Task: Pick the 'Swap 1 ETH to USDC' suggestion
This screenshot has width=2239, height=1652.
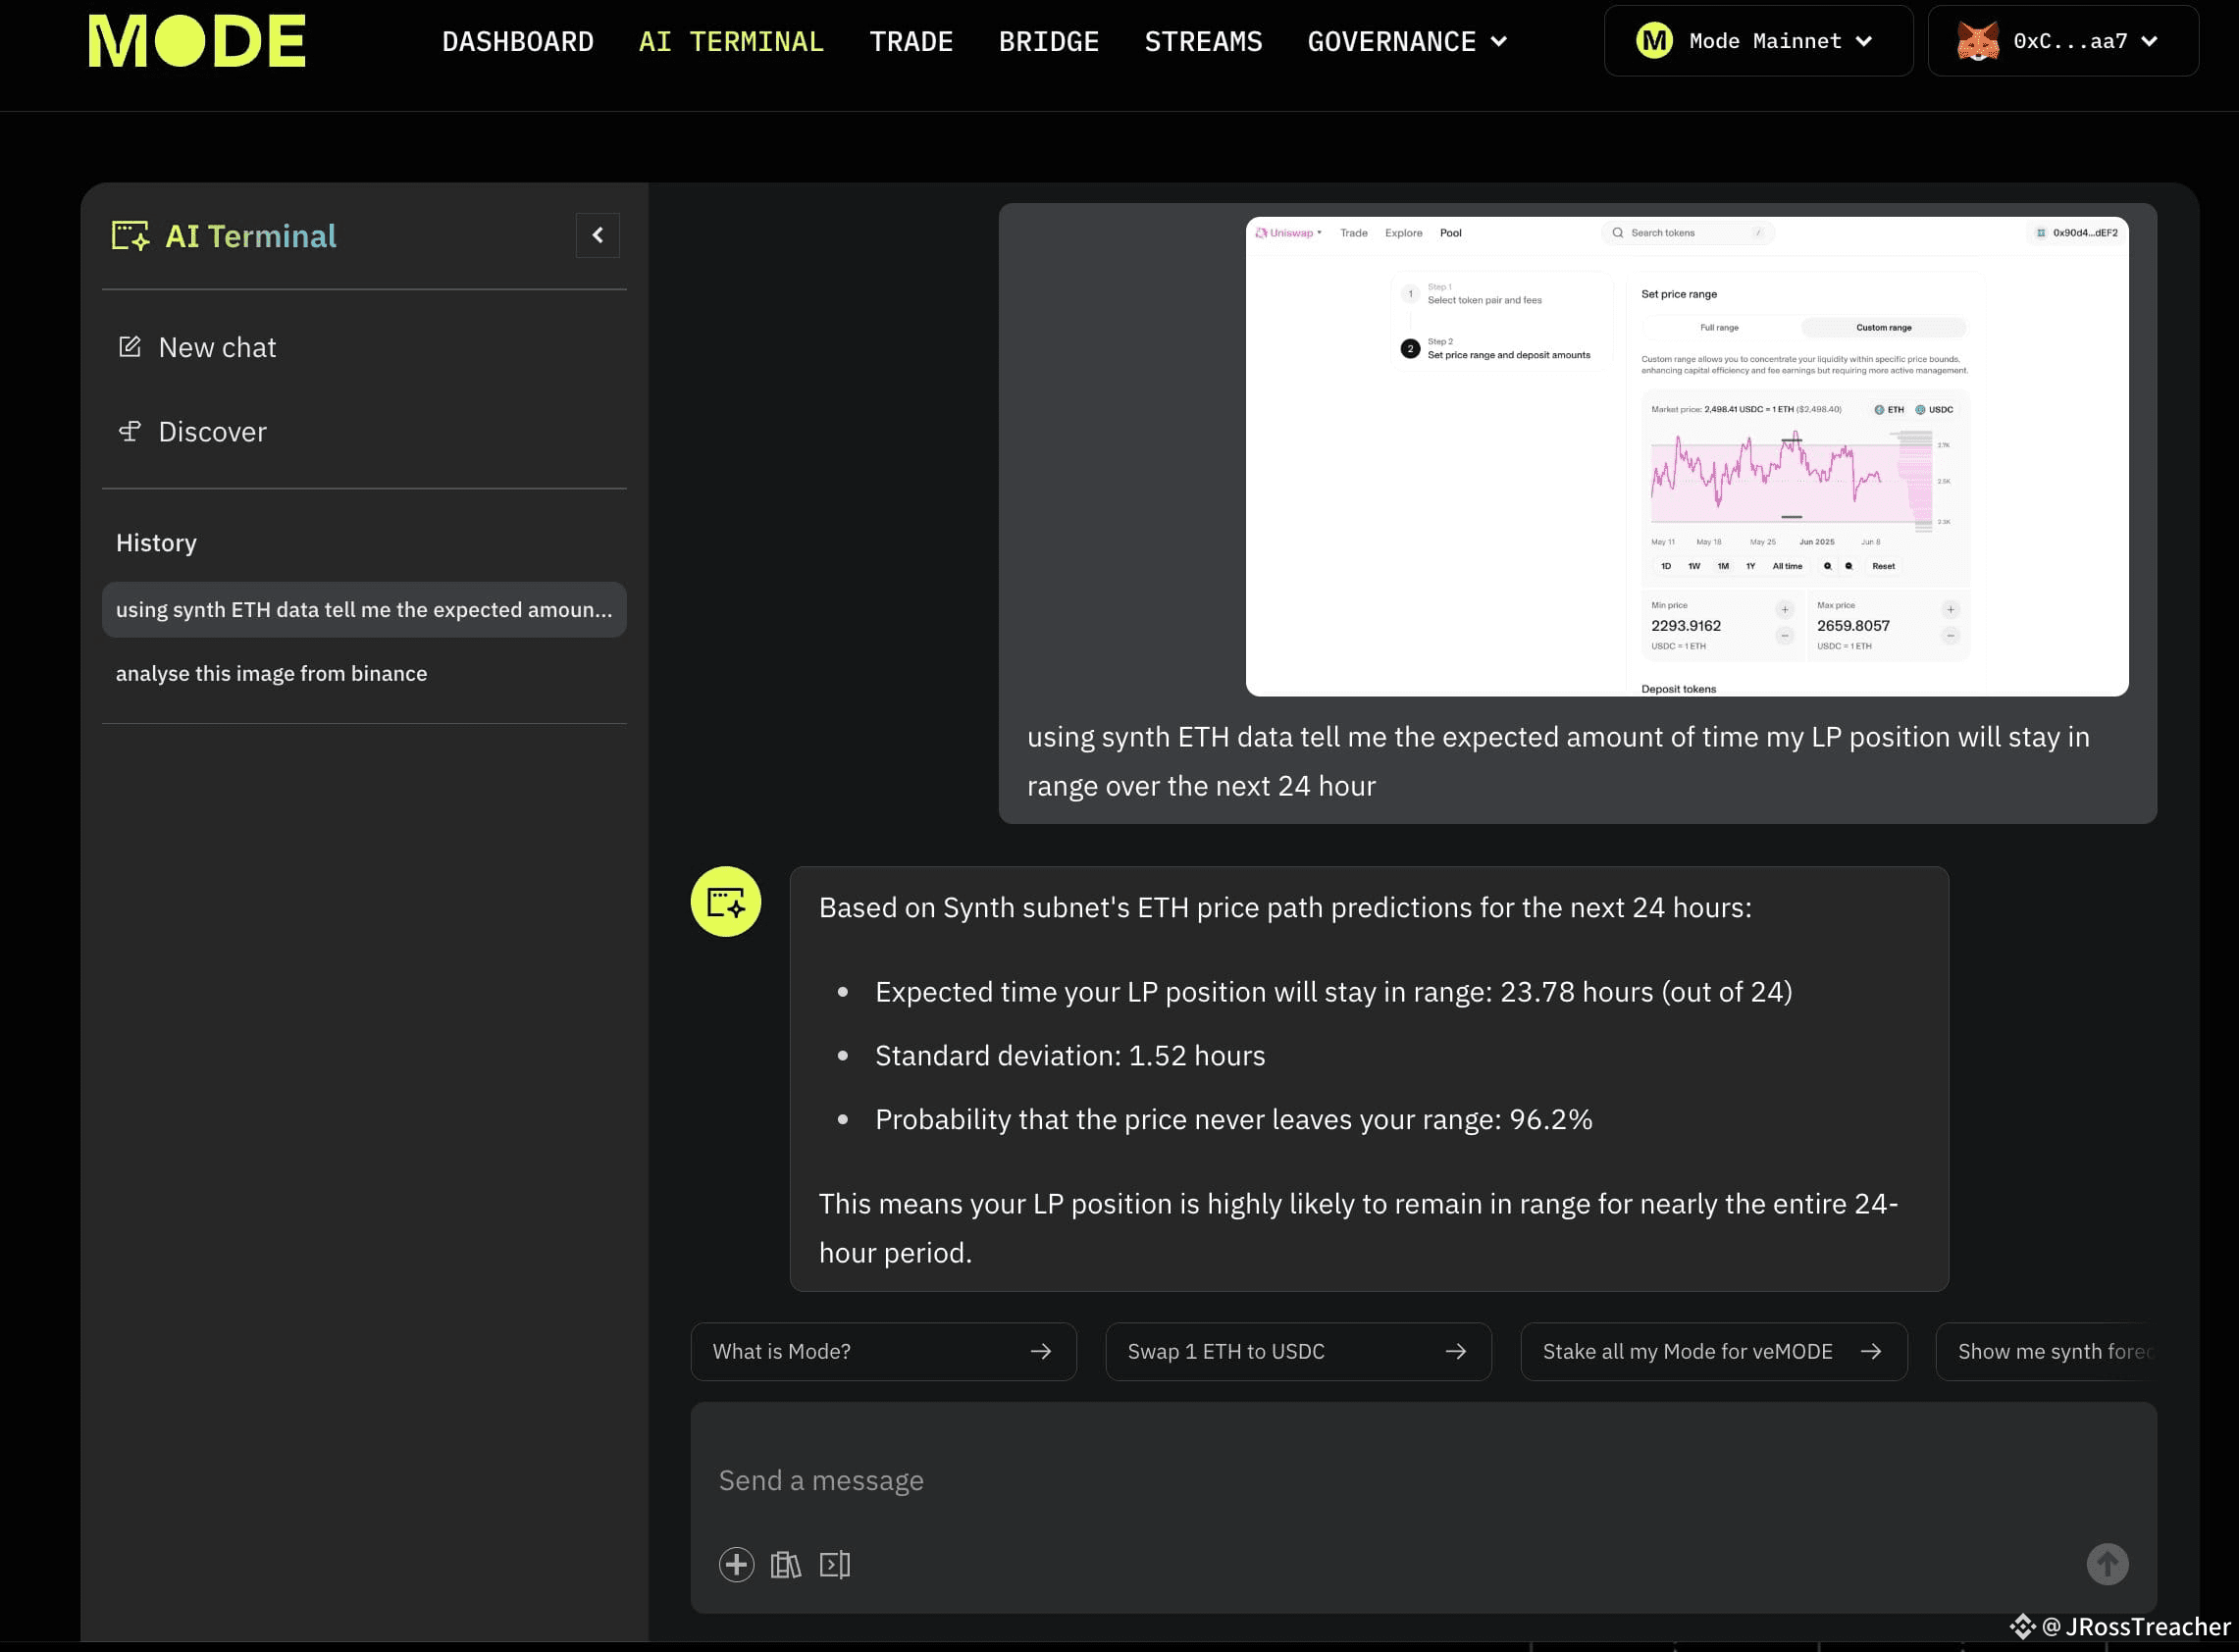Action: (x=1298, y=1351)
